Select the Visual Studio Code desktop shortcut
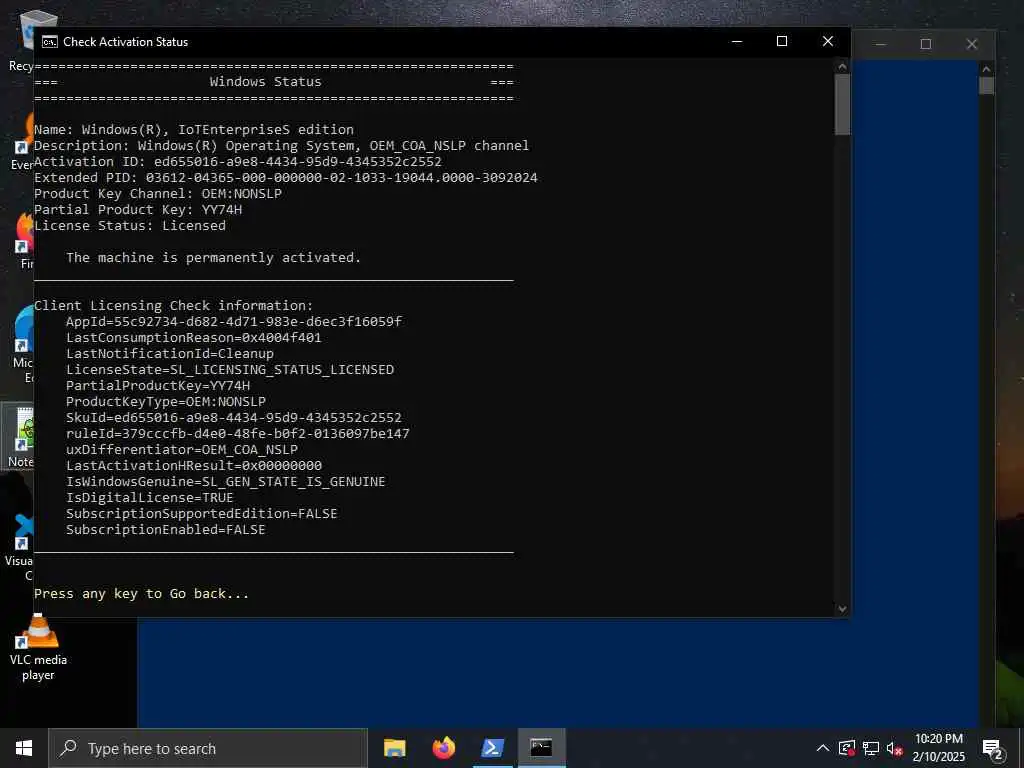Image resolution: width=1024 pixels, height=768 pixels. click(x=20, y=546)
